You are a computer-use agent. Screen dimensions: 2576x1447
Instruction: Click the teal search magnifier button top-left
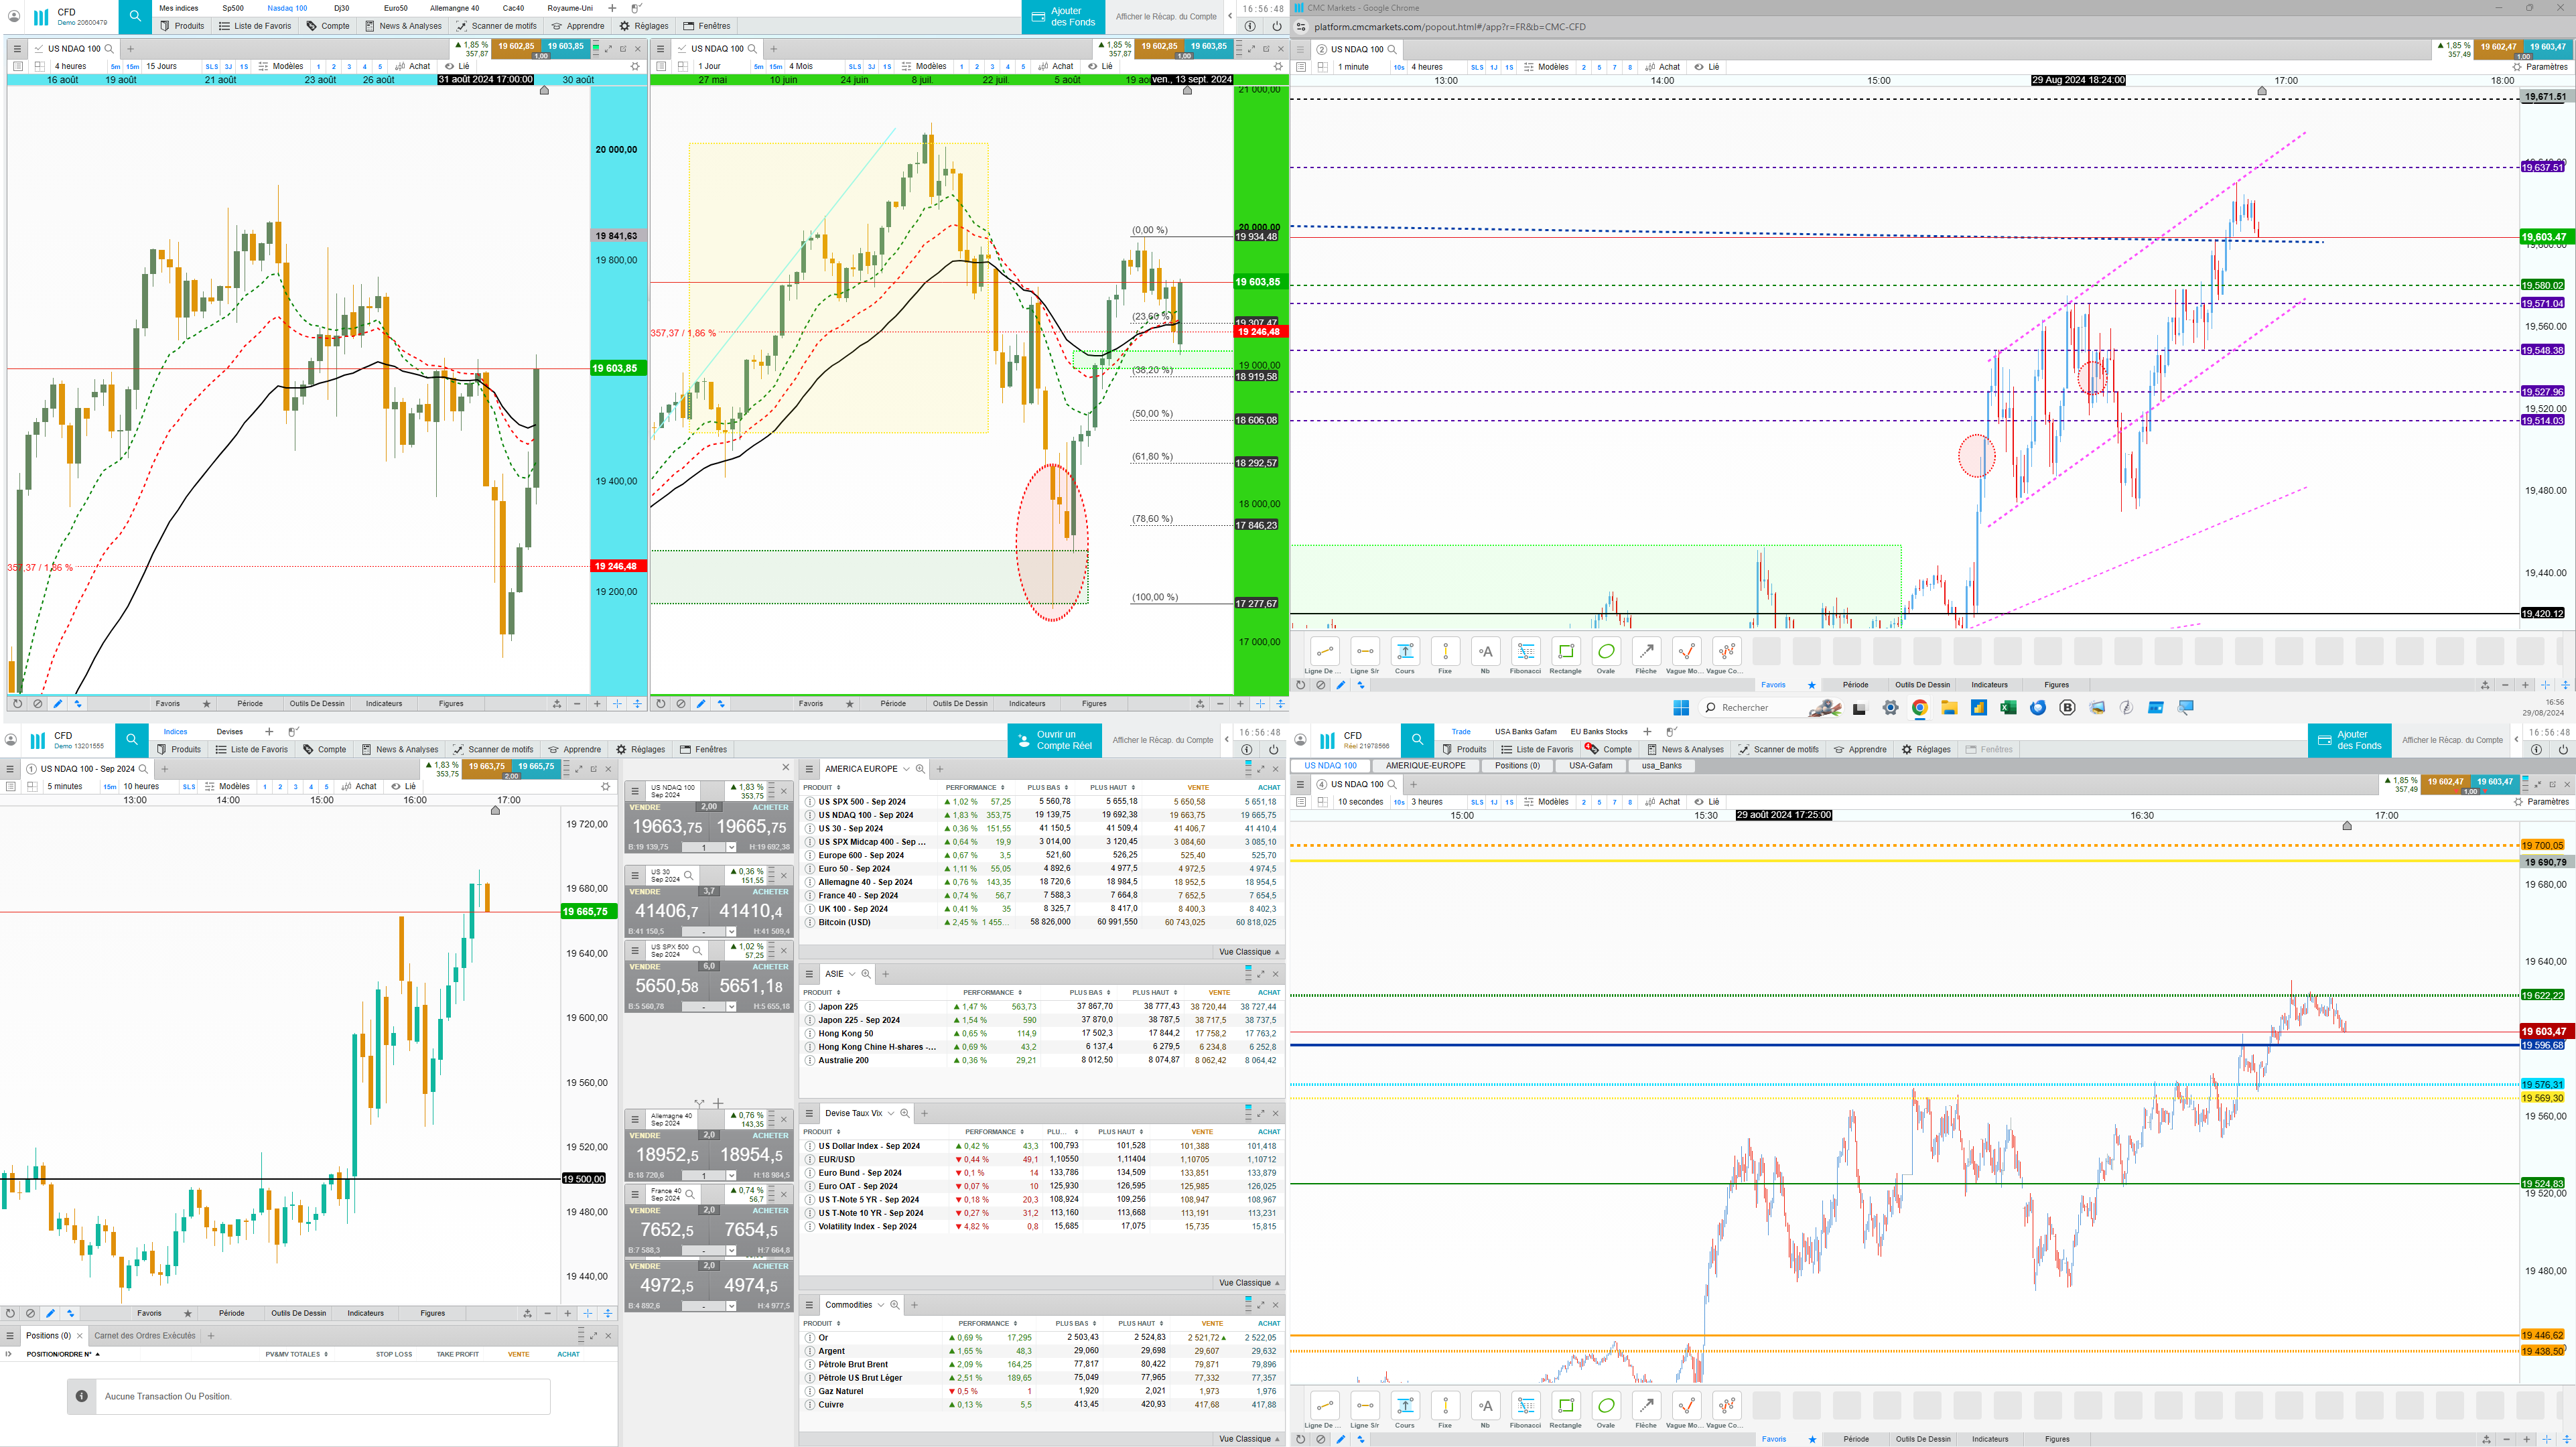[x=135, y=16]
